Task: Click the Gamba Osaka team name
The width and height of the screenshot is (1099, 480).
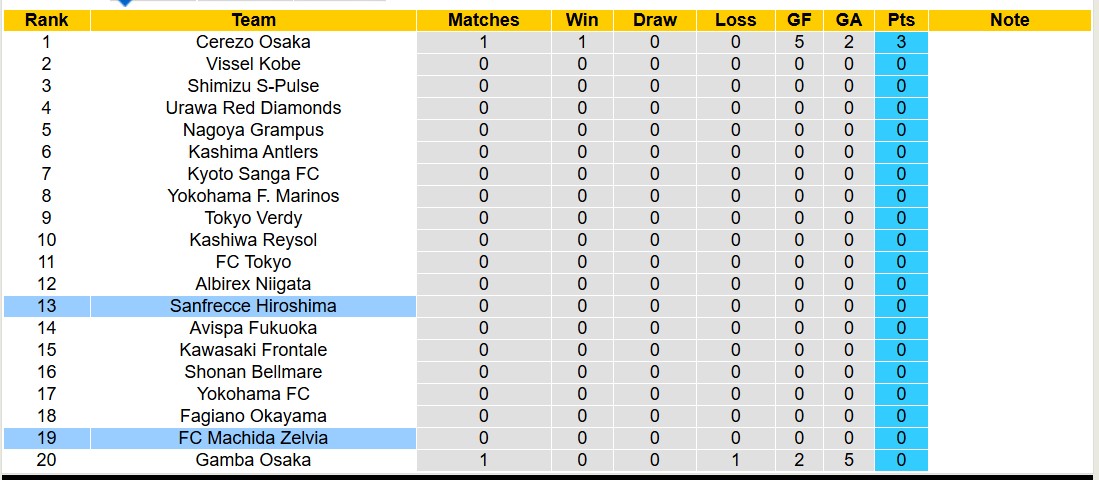Action: [253, 460]
